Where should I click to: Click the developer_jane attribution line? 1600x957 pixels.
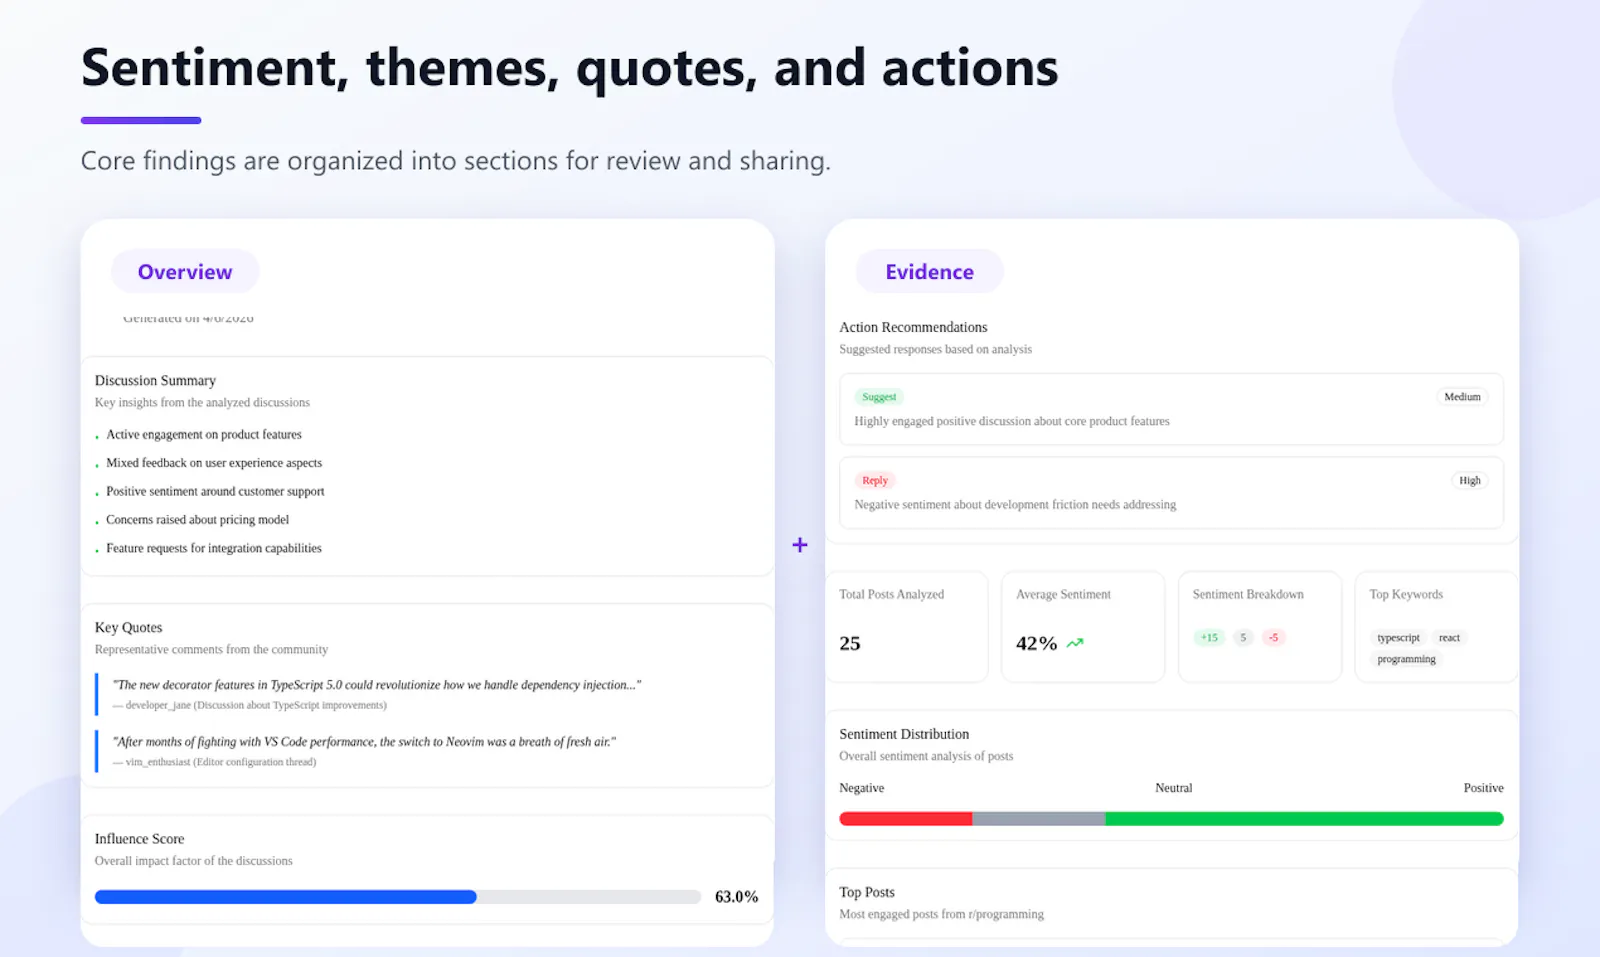click(x=250, y=705)
